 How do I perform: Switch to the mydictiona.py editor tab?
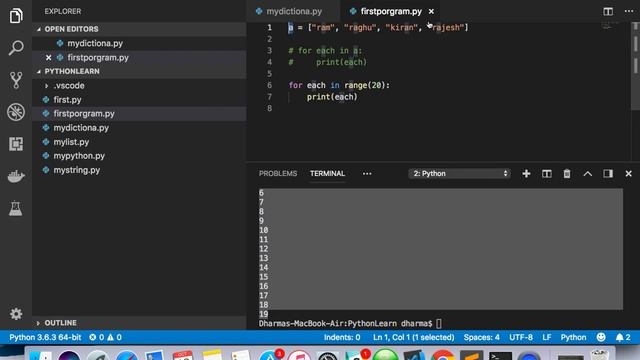[x=293, y=11]
